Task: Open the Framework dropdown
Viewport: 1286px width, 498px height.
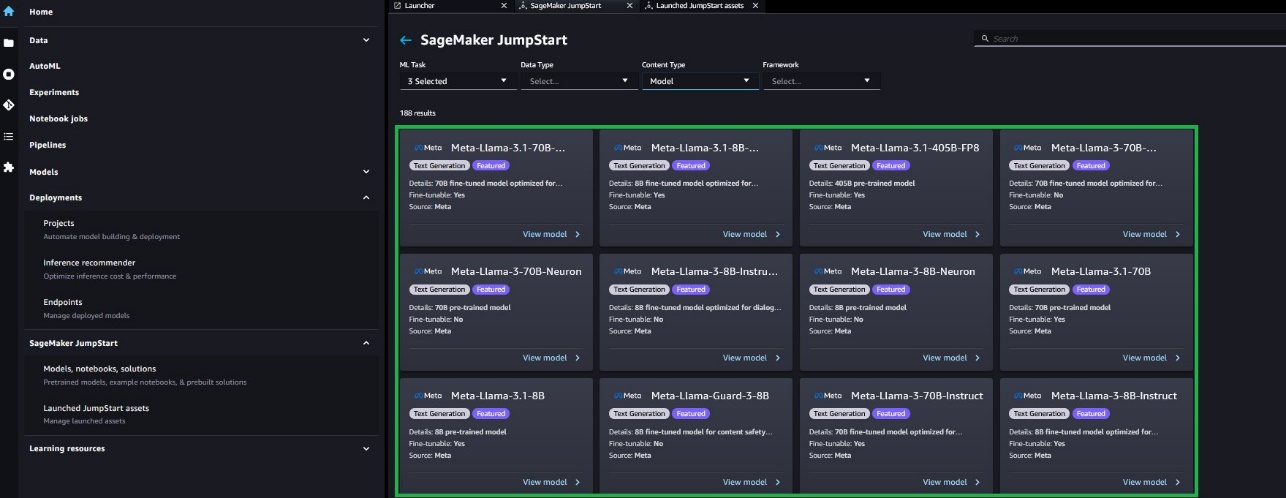Action: (821, 81)
